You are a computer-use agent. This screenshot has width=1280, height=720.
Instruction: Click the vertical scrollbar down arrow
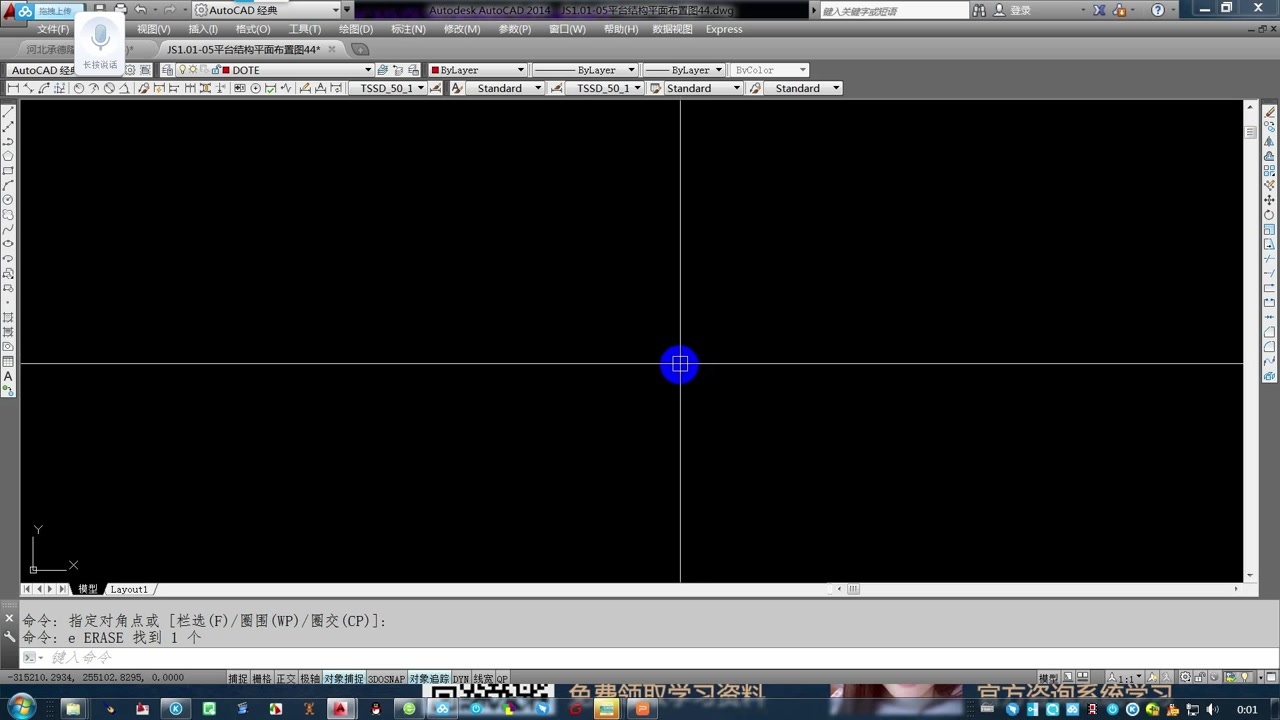tap(1250, 576)
